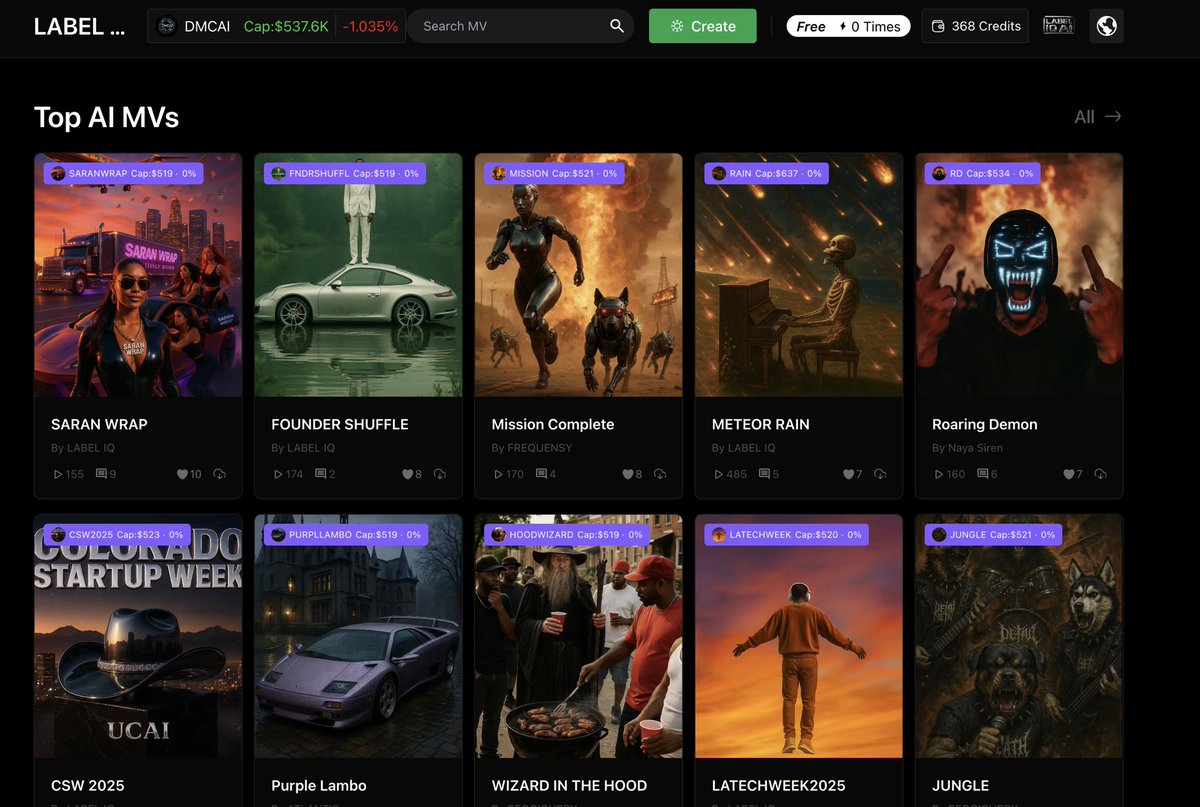Image resolution: width=1200 pixels, height=807 pixels.
Task: Open the LABEL IQ AI profile icon
Action: click(1058, 26)
